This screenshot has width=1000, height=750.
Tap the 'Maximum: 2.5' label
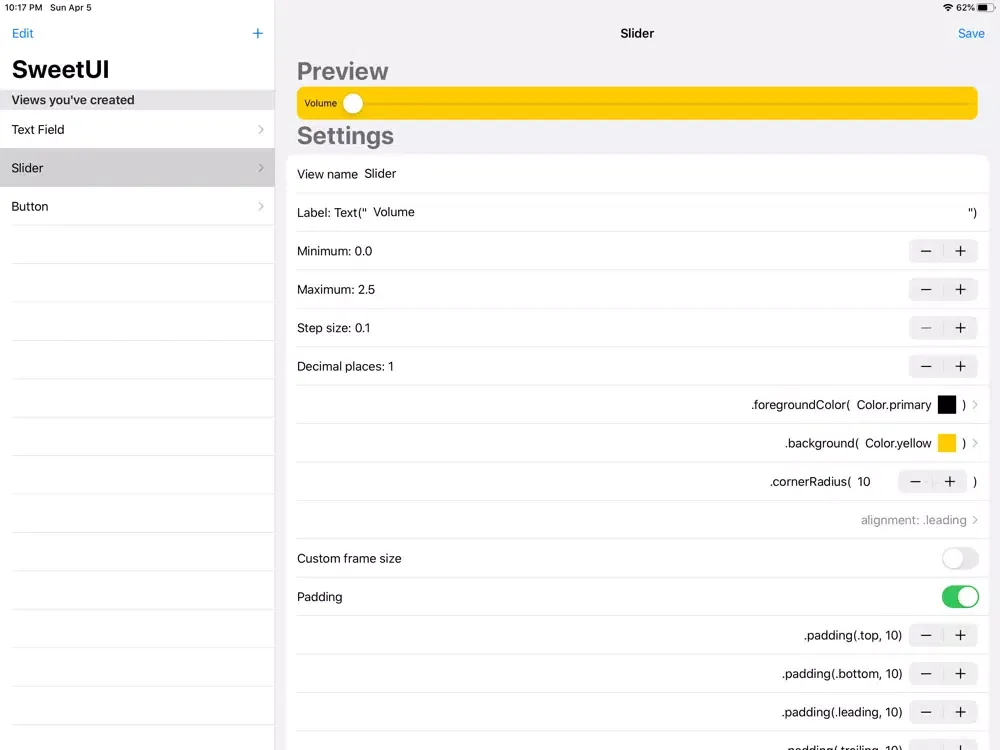(335, 290)
